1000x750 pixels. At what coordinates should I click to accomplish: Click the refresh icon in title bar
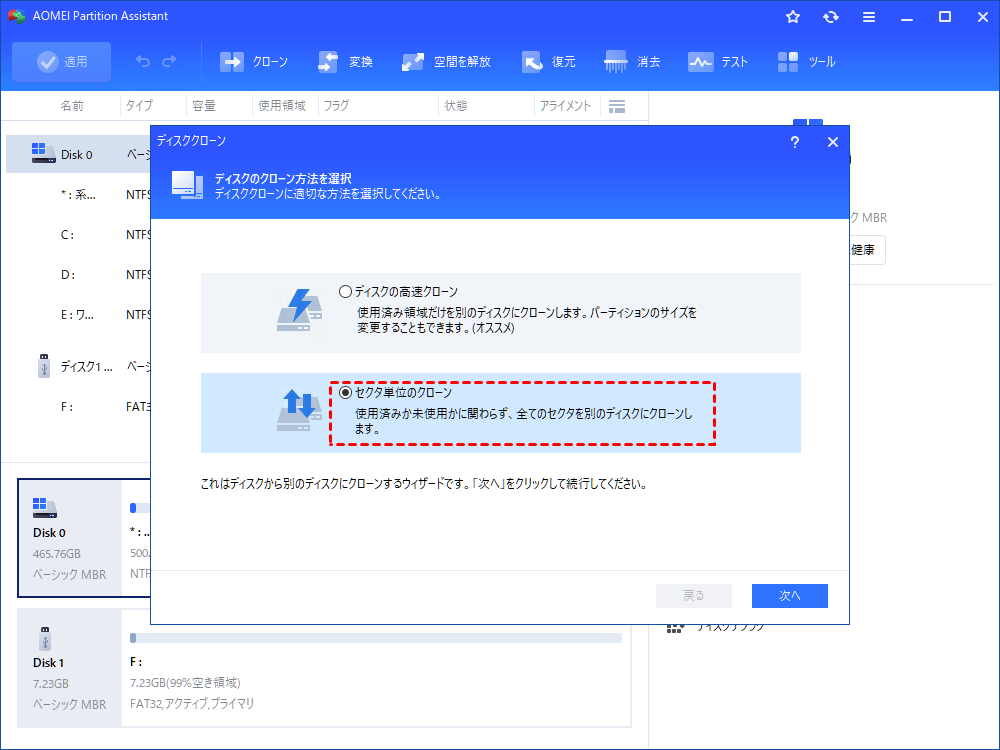[830, 17]
